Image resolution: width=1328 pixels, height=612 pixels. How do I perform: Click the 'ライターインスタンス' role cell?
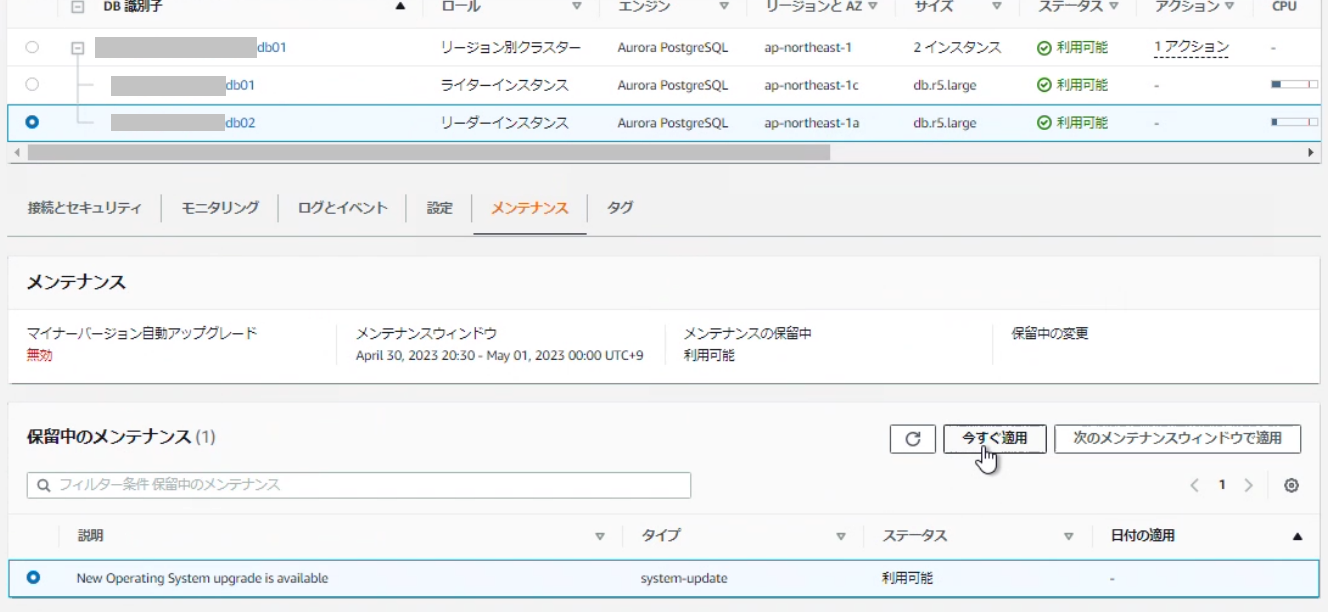505,85
